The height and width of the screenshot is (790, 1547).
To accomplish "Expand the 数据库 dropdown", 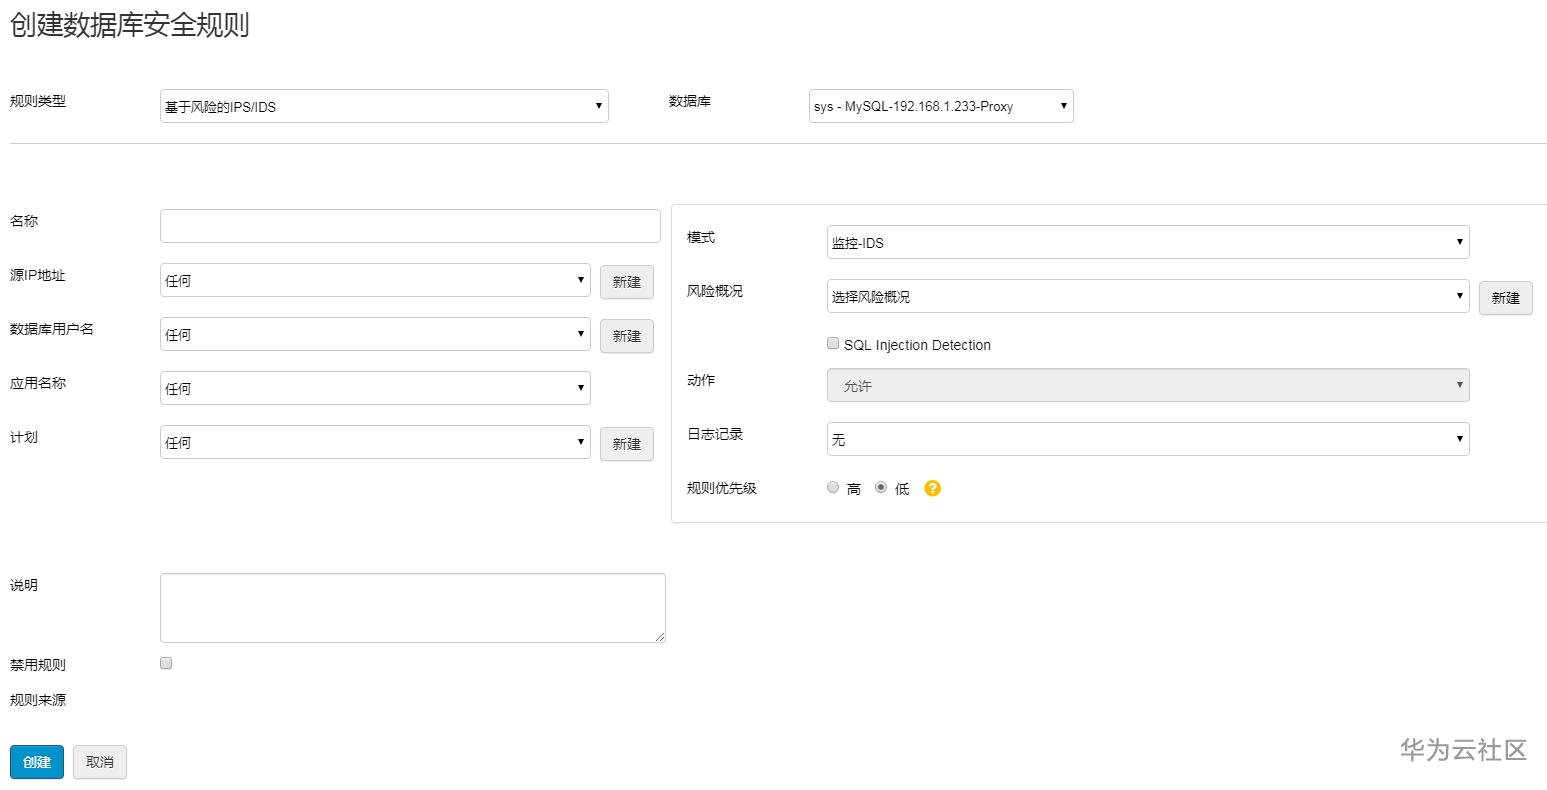I will (940, 106).
